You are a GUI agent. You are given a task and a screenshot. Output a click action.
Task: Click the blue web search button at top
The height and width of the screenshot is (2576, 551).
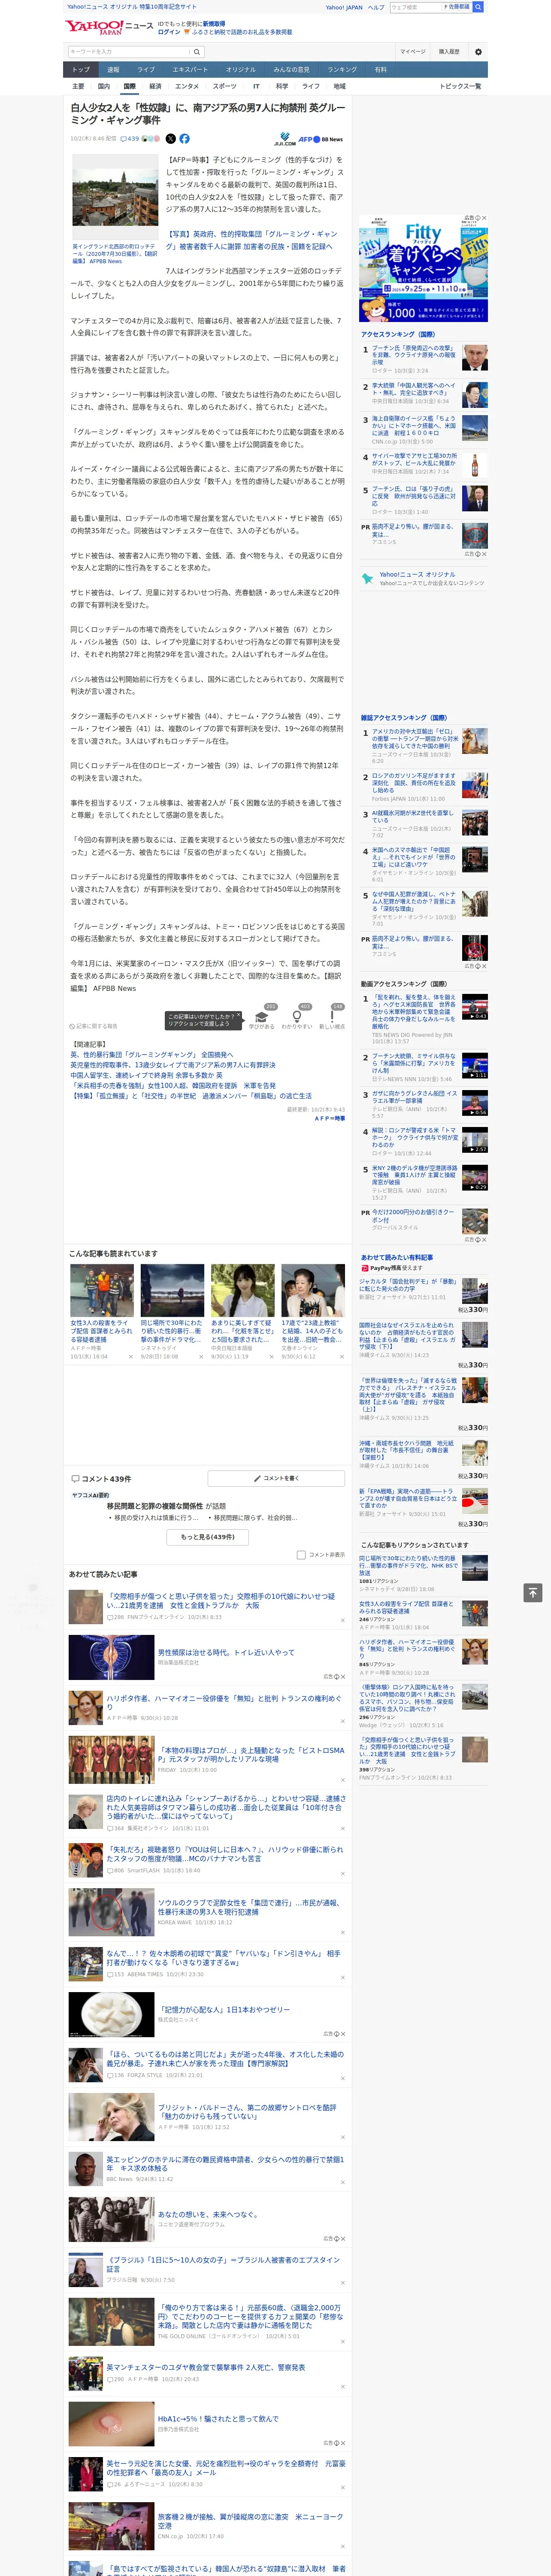(478, 7)
